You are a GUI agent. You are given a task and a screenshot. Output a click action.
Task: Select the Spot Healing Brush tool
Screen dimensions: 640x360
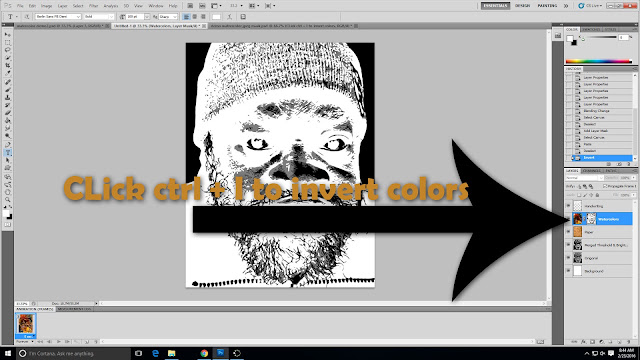(7, 82)
